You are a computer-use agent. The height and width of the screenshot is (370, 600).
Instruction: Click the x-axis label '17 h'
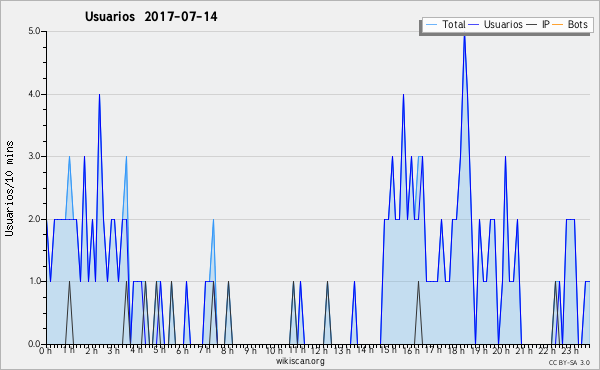pyautogui.click(x=433, y=350)
